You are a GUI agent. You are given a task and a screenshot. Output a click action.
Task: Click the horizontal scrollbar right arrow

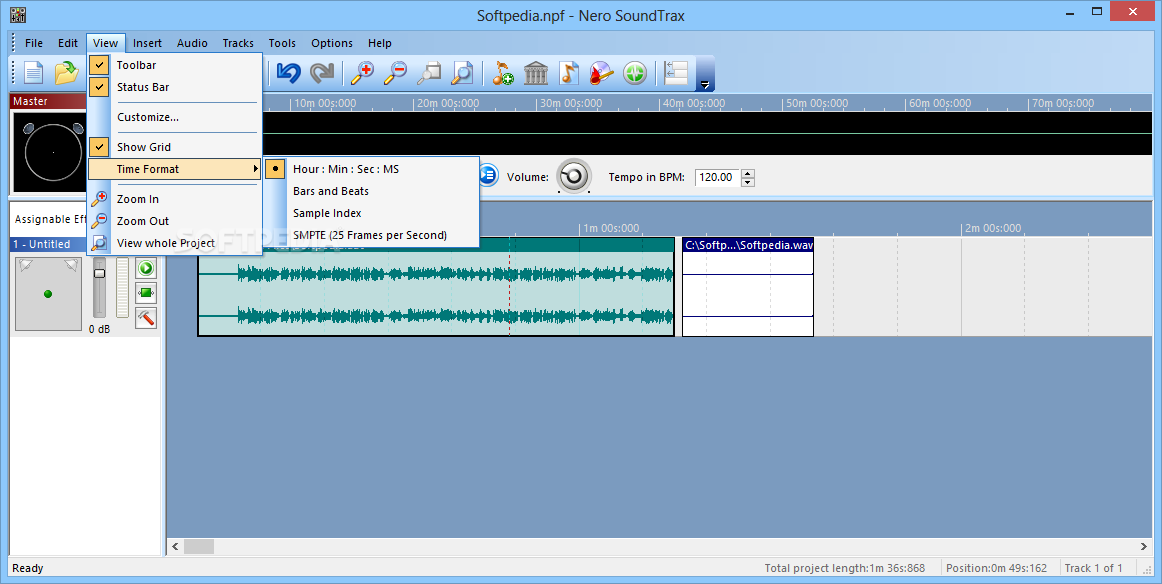click(x=1143, y=546)
